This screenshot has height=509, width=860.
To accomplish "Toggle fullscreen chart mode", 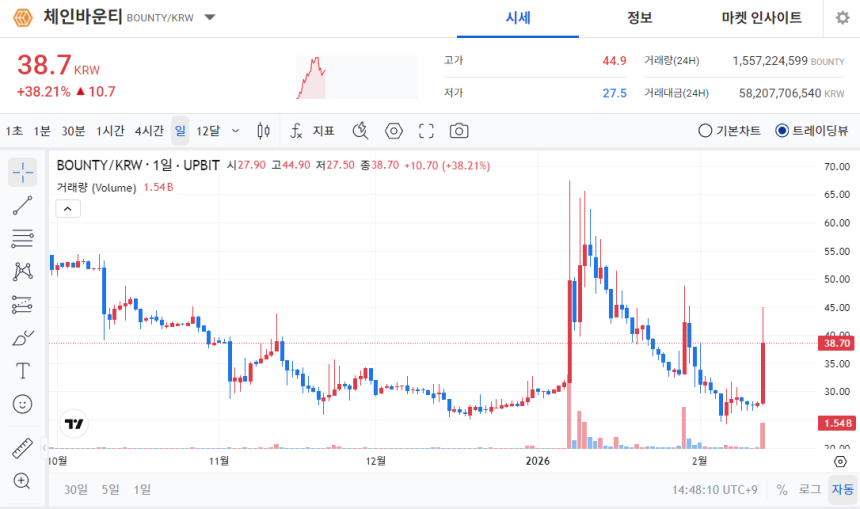I will point(426,131).
